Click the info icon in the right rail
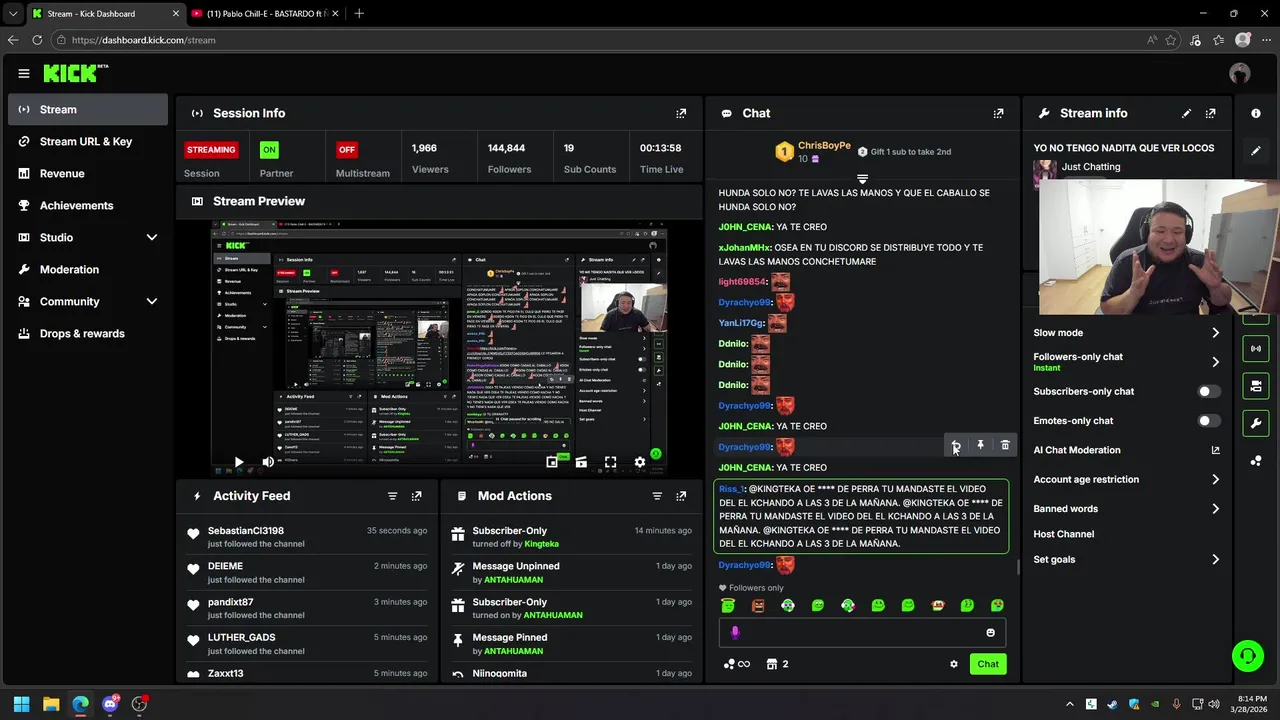Screen dimensions: 1280x720 pyautogui.click(x=1256, y=114)
